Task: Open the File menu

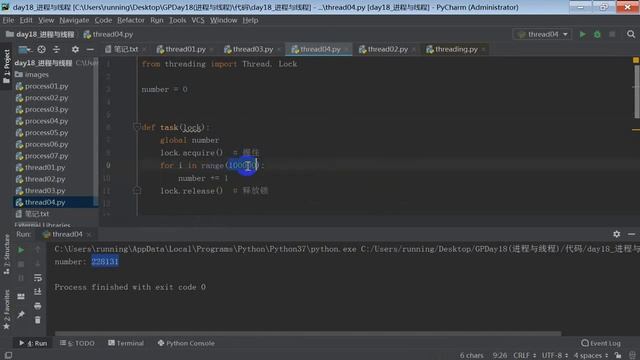Action: coord(8,20)
